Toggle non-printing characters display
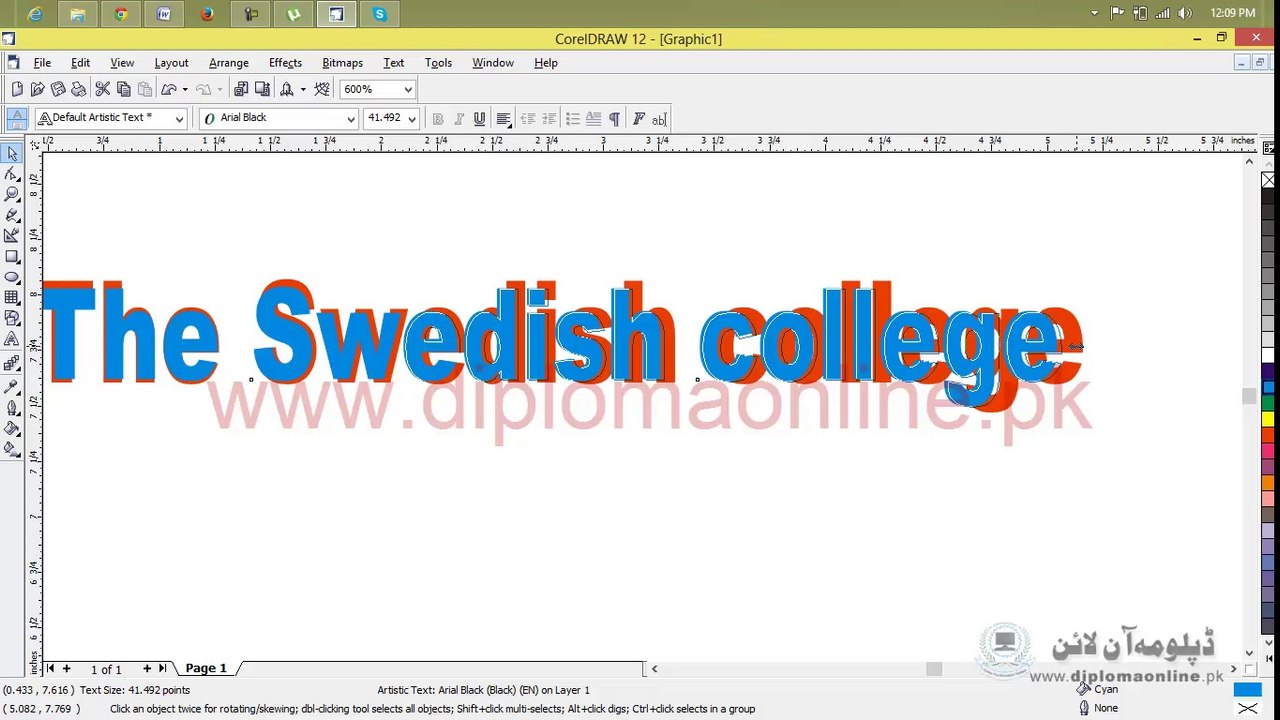Viewport: 1280px width, 720px height. [x=614, y=119]
